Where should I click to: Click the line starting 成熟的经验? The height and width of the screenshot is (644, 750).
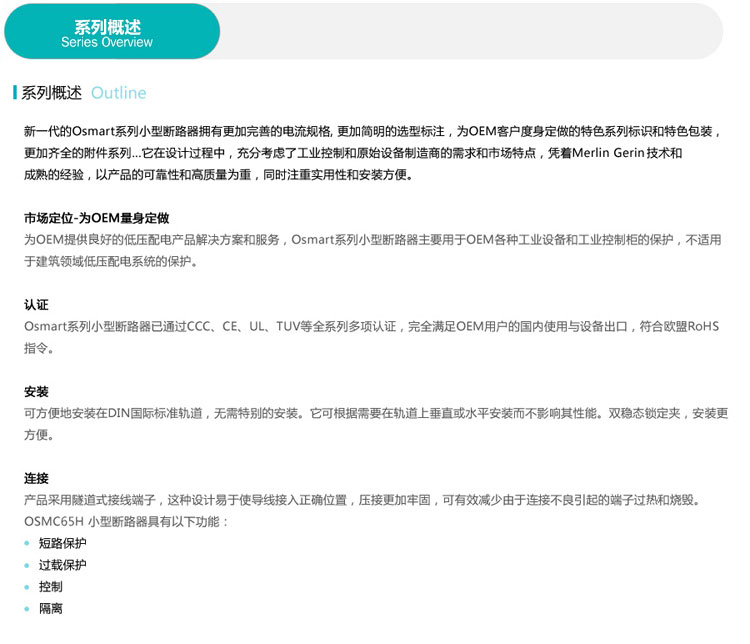point(219,175)
